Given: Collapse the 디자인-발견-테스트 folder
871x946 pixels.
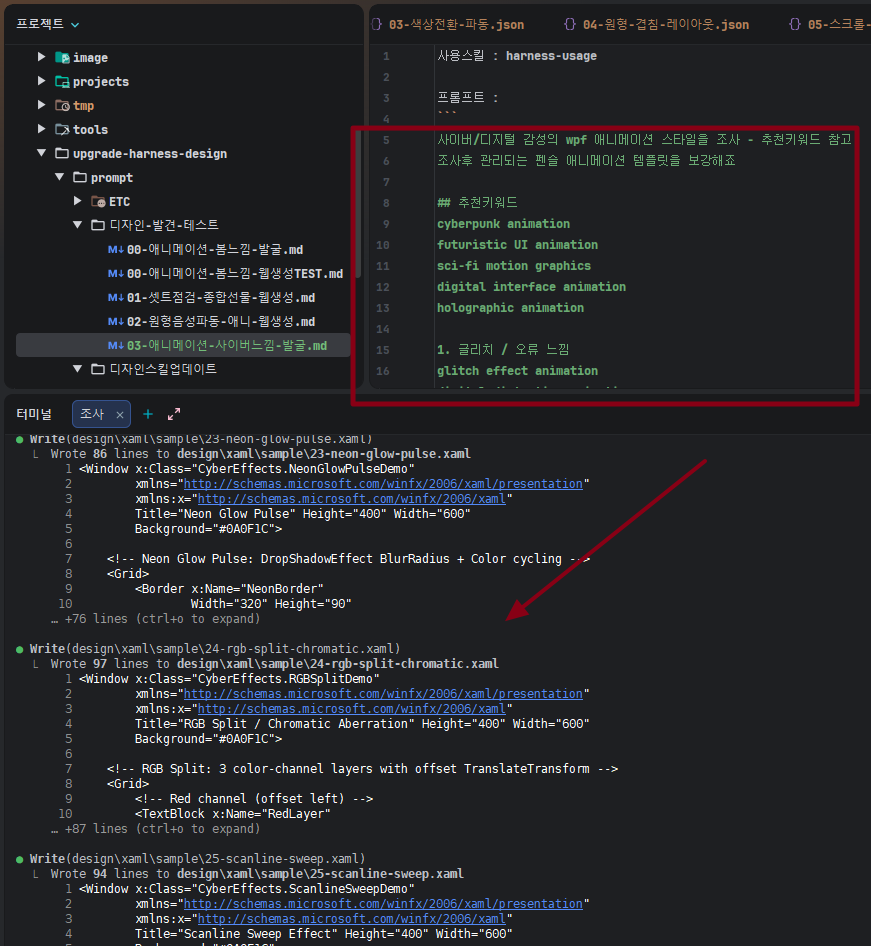Looking at the screenshot, I should (78, 226).
